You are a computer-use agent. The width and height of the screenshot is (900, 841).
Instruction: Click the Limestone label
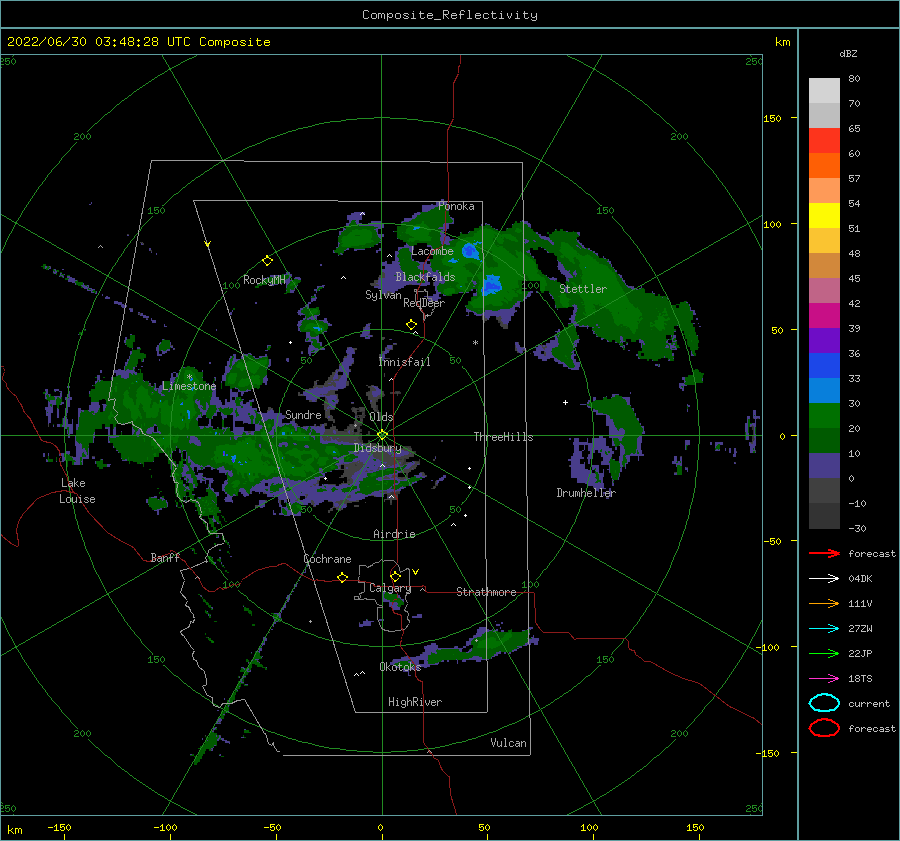point(189,386)
